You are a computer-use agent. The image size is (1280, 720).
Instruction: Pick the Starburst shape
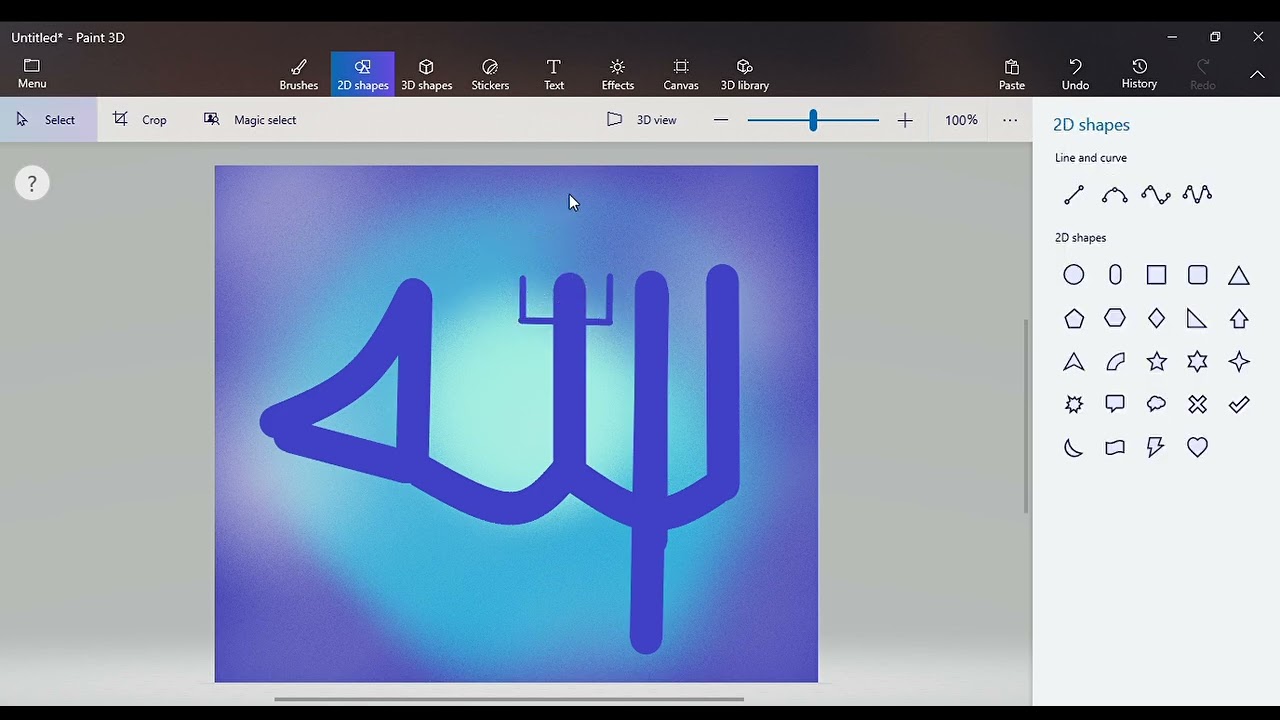pos(1074,404)
